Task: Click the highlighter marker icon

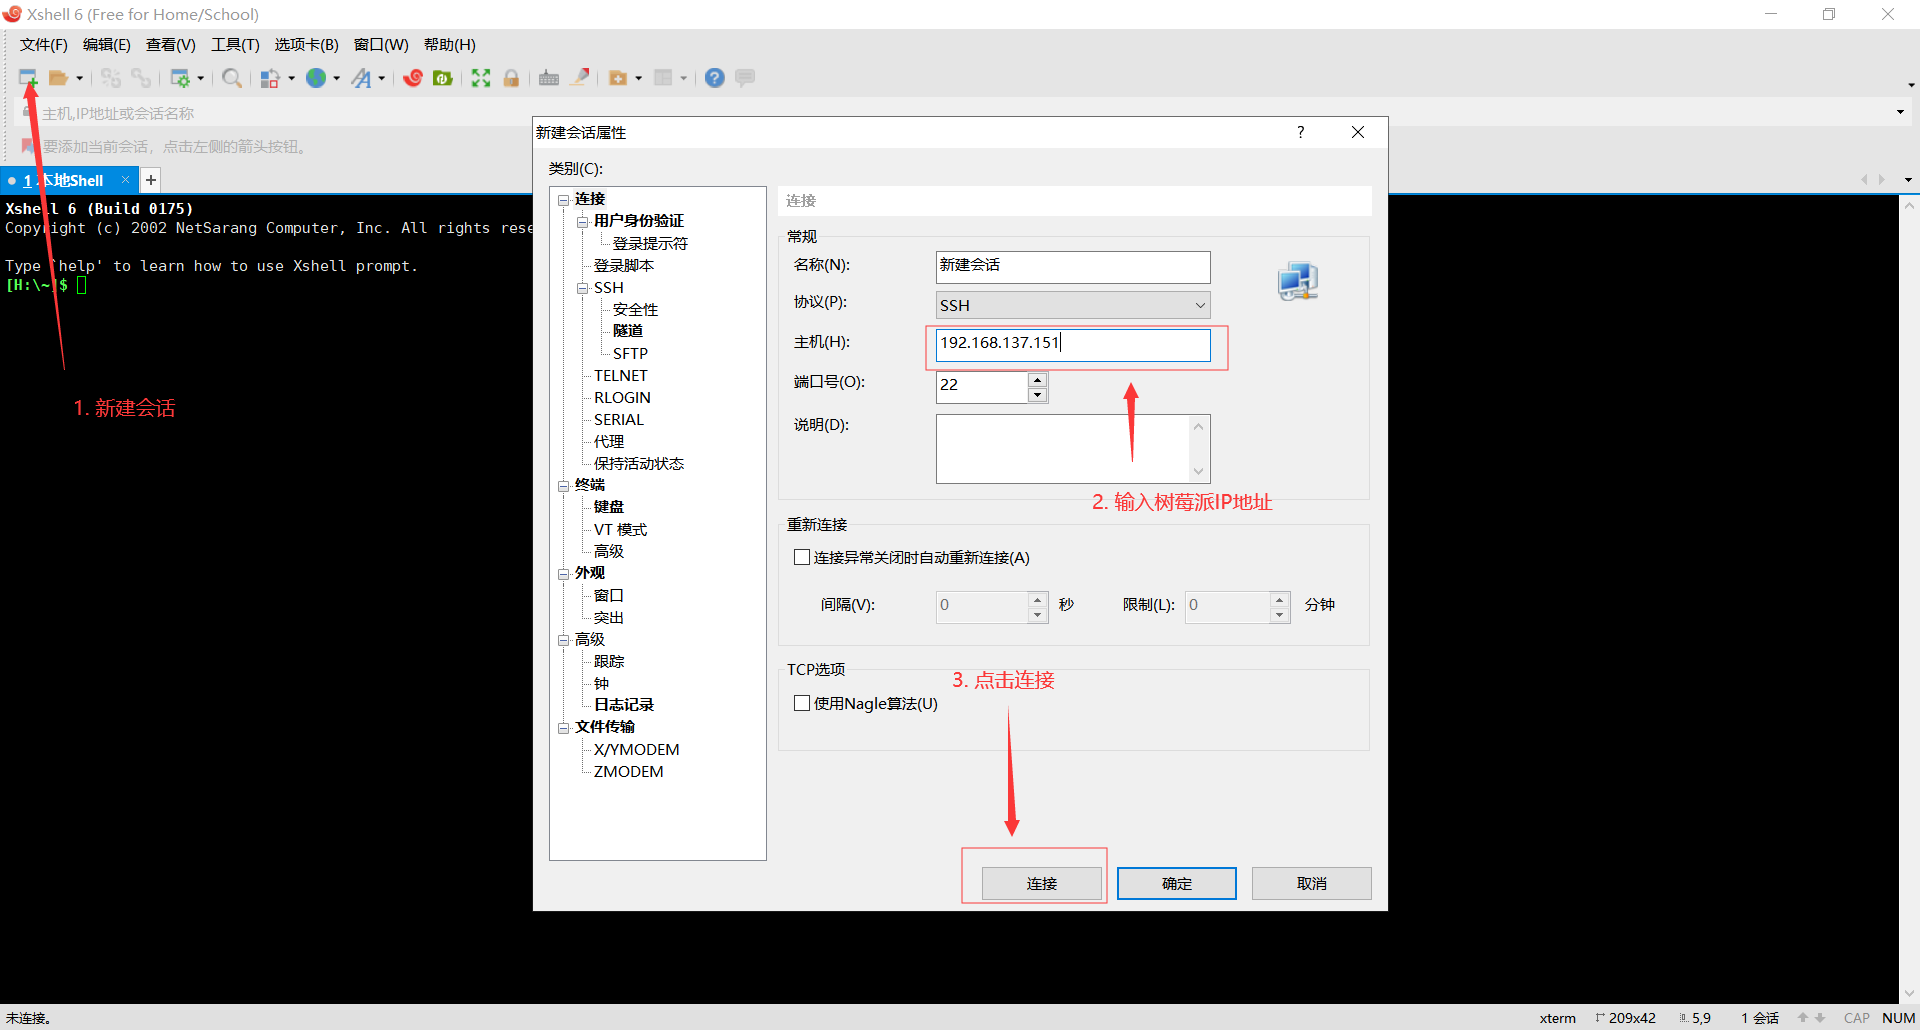Action: (x=580, y=78)
